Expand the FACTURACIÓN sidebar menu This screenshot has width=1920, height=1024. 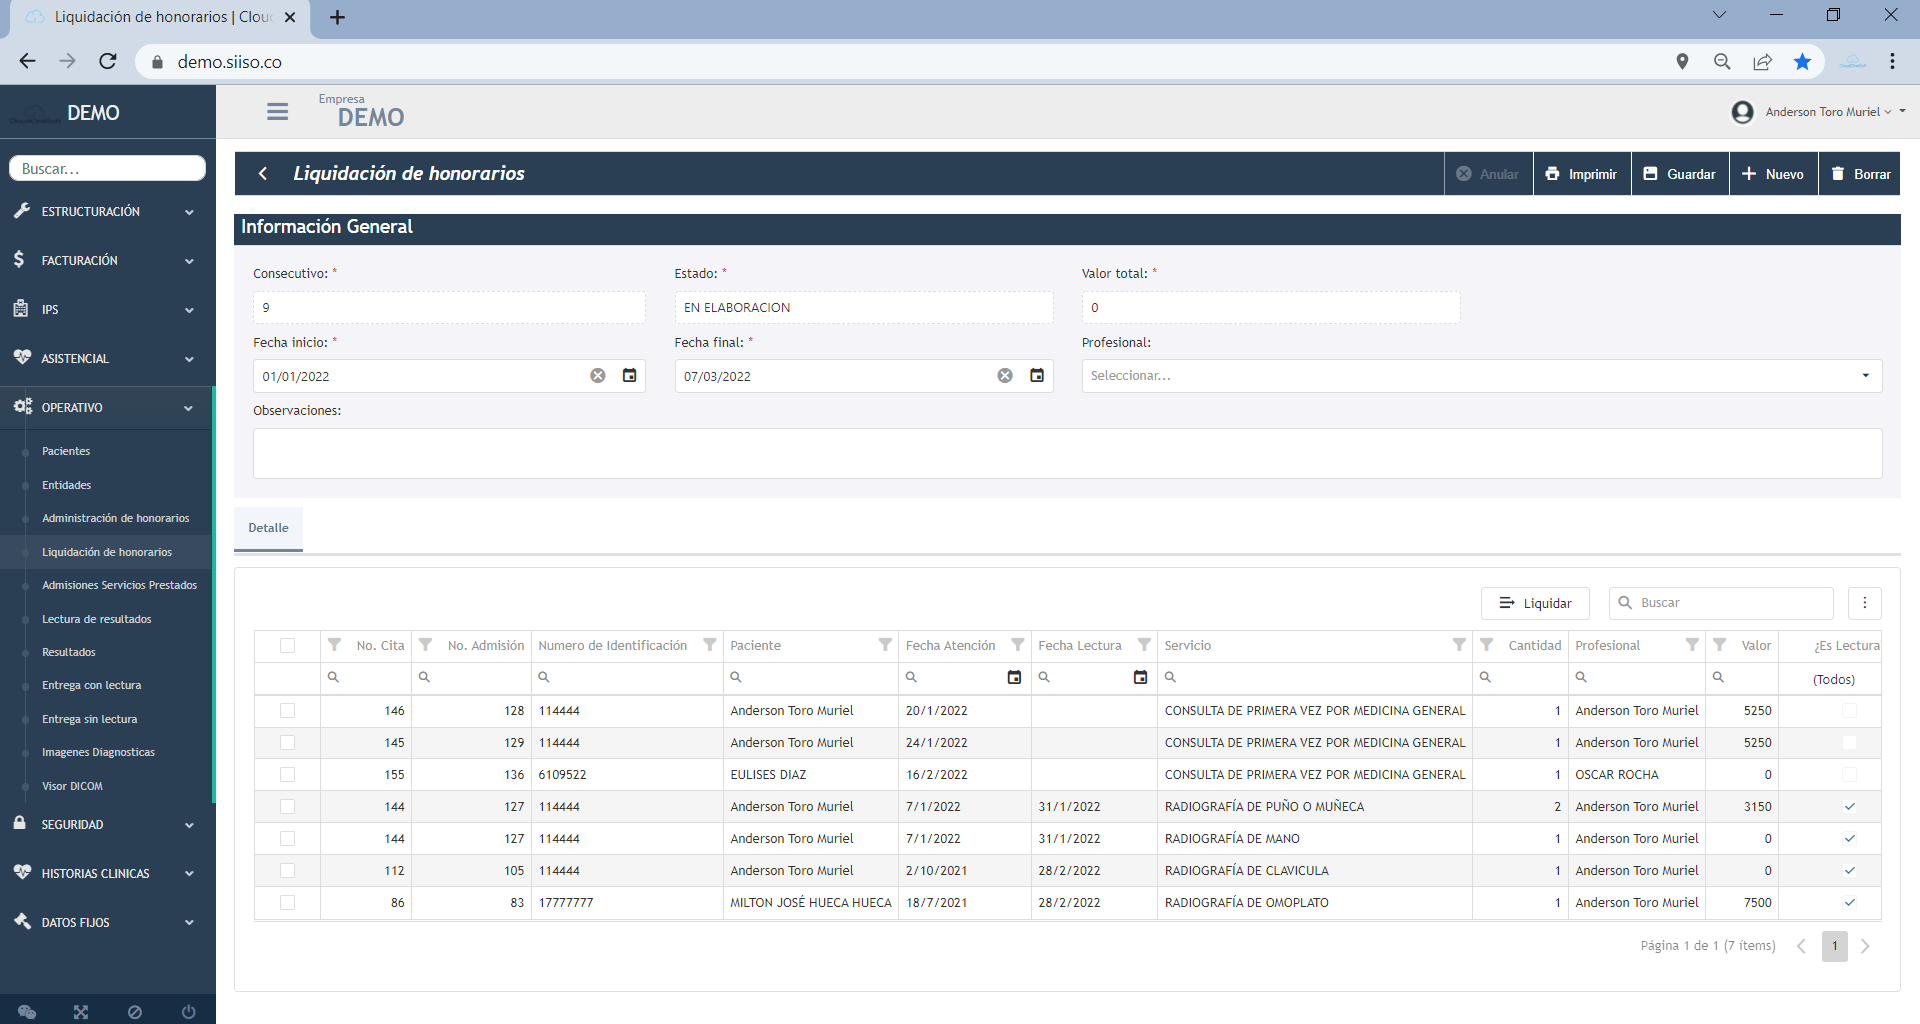click(107, 261)
